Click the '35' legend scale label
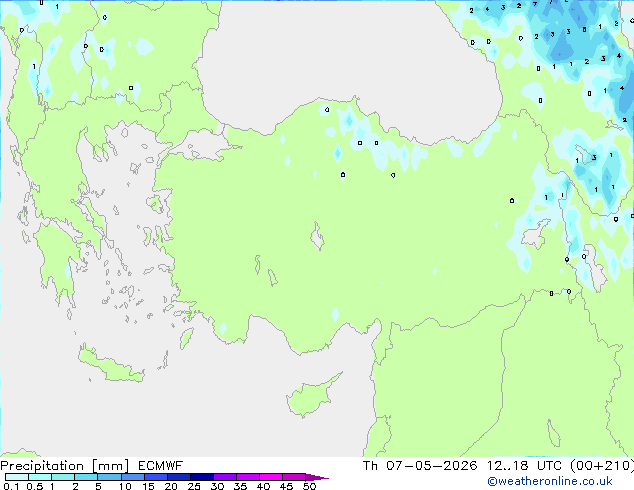The image size is (634, 490). pyautogui.click(x=240, y=486)
